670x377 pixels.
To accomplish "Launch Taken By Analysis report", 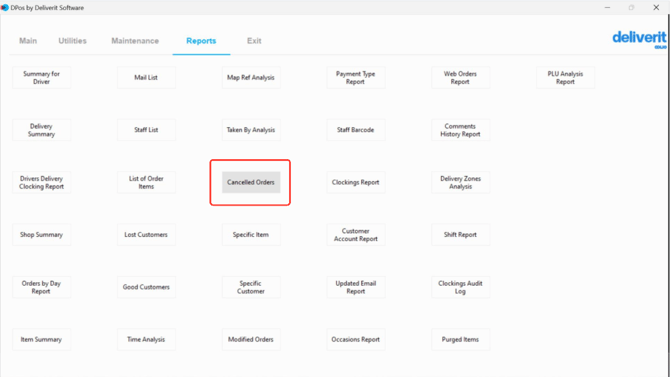I will [251, 130].
